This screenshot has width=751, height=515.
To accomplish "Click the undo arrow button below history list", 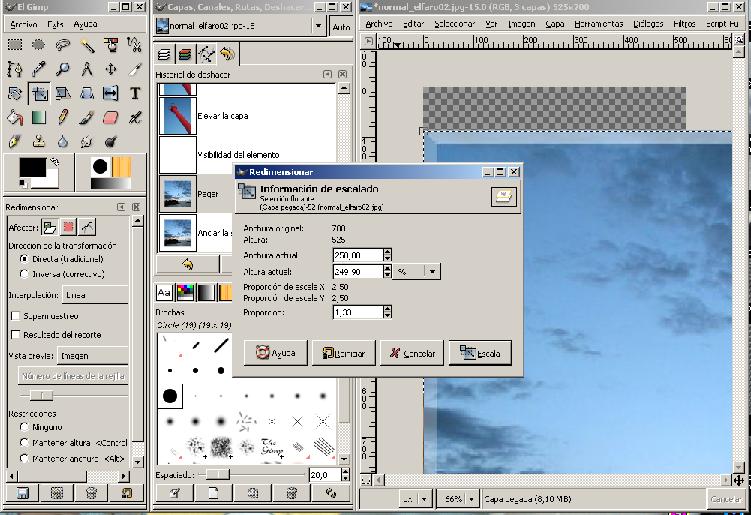I will point(188,264).
